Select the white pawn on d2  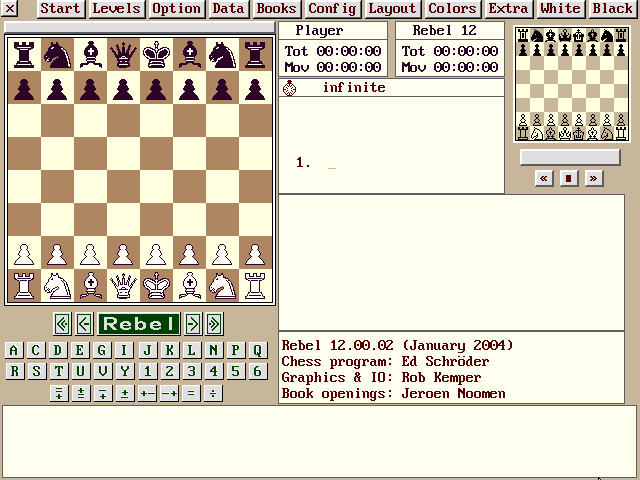pos(123,253)
